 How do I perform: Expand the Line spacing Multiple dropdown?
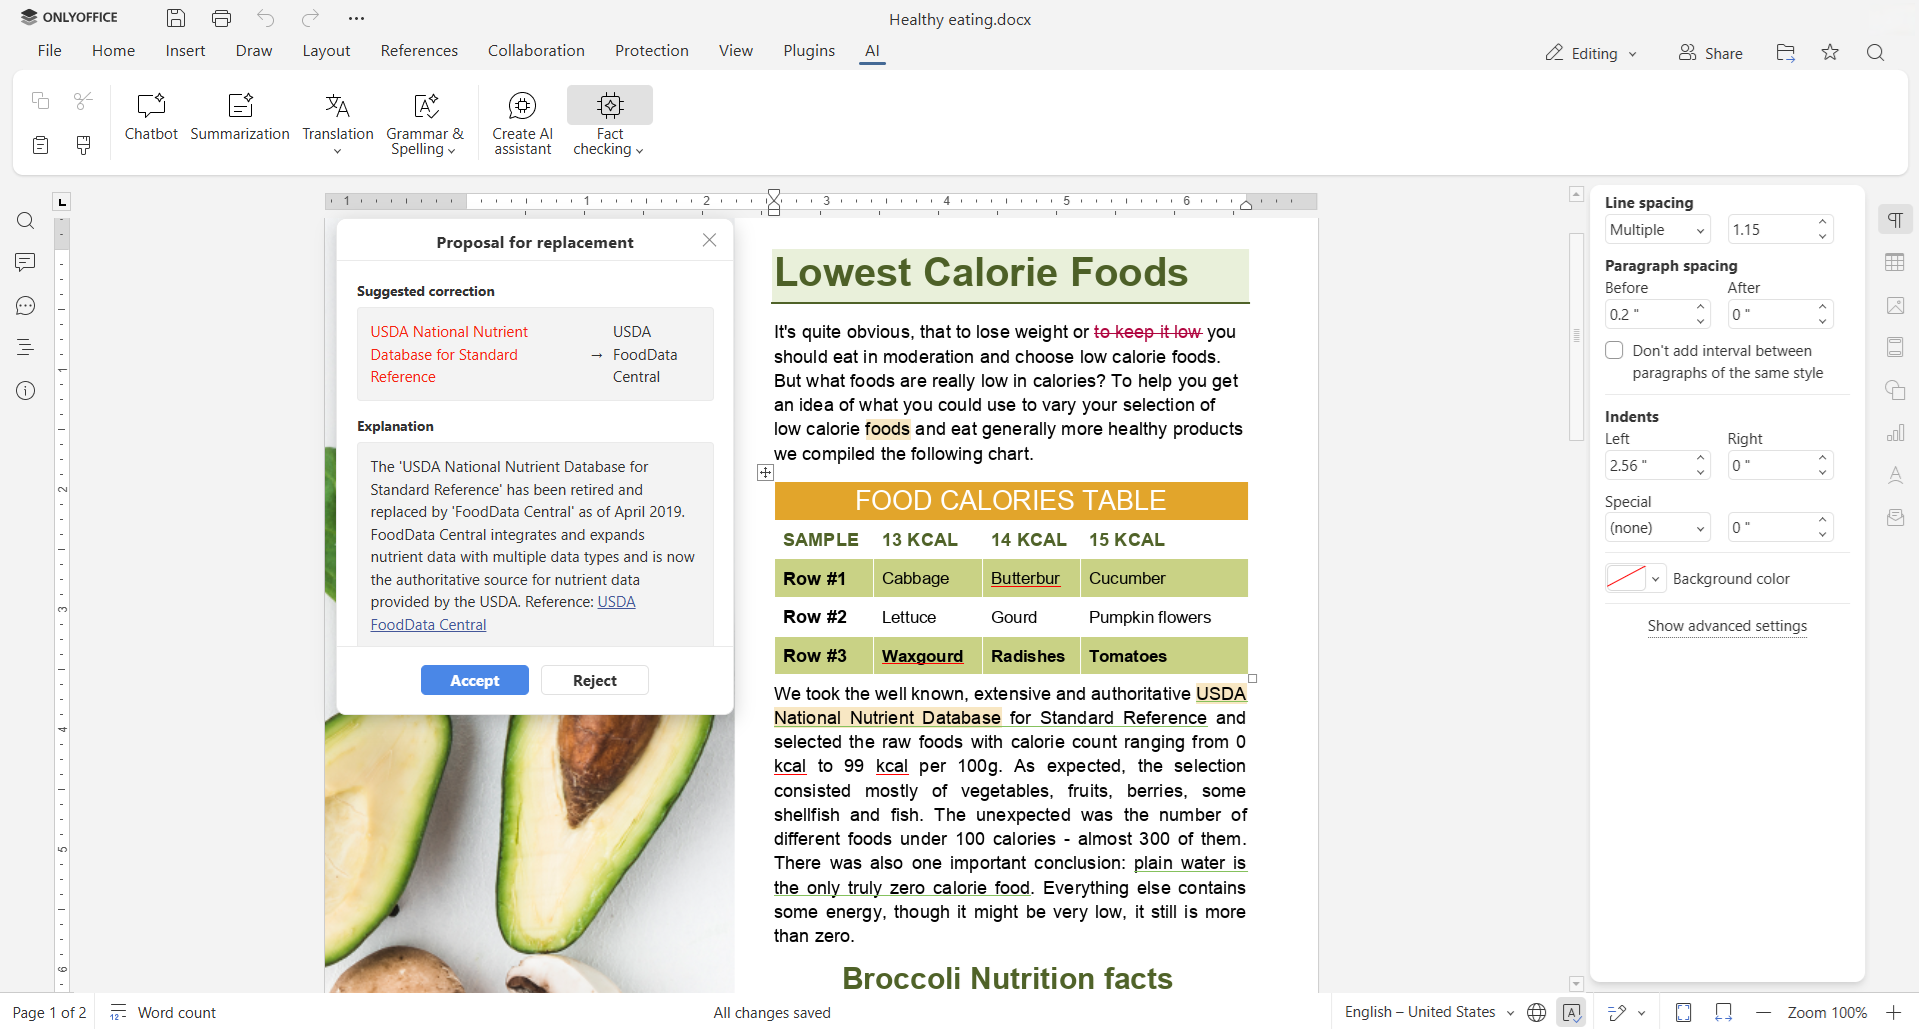[x=1657, y=230]
